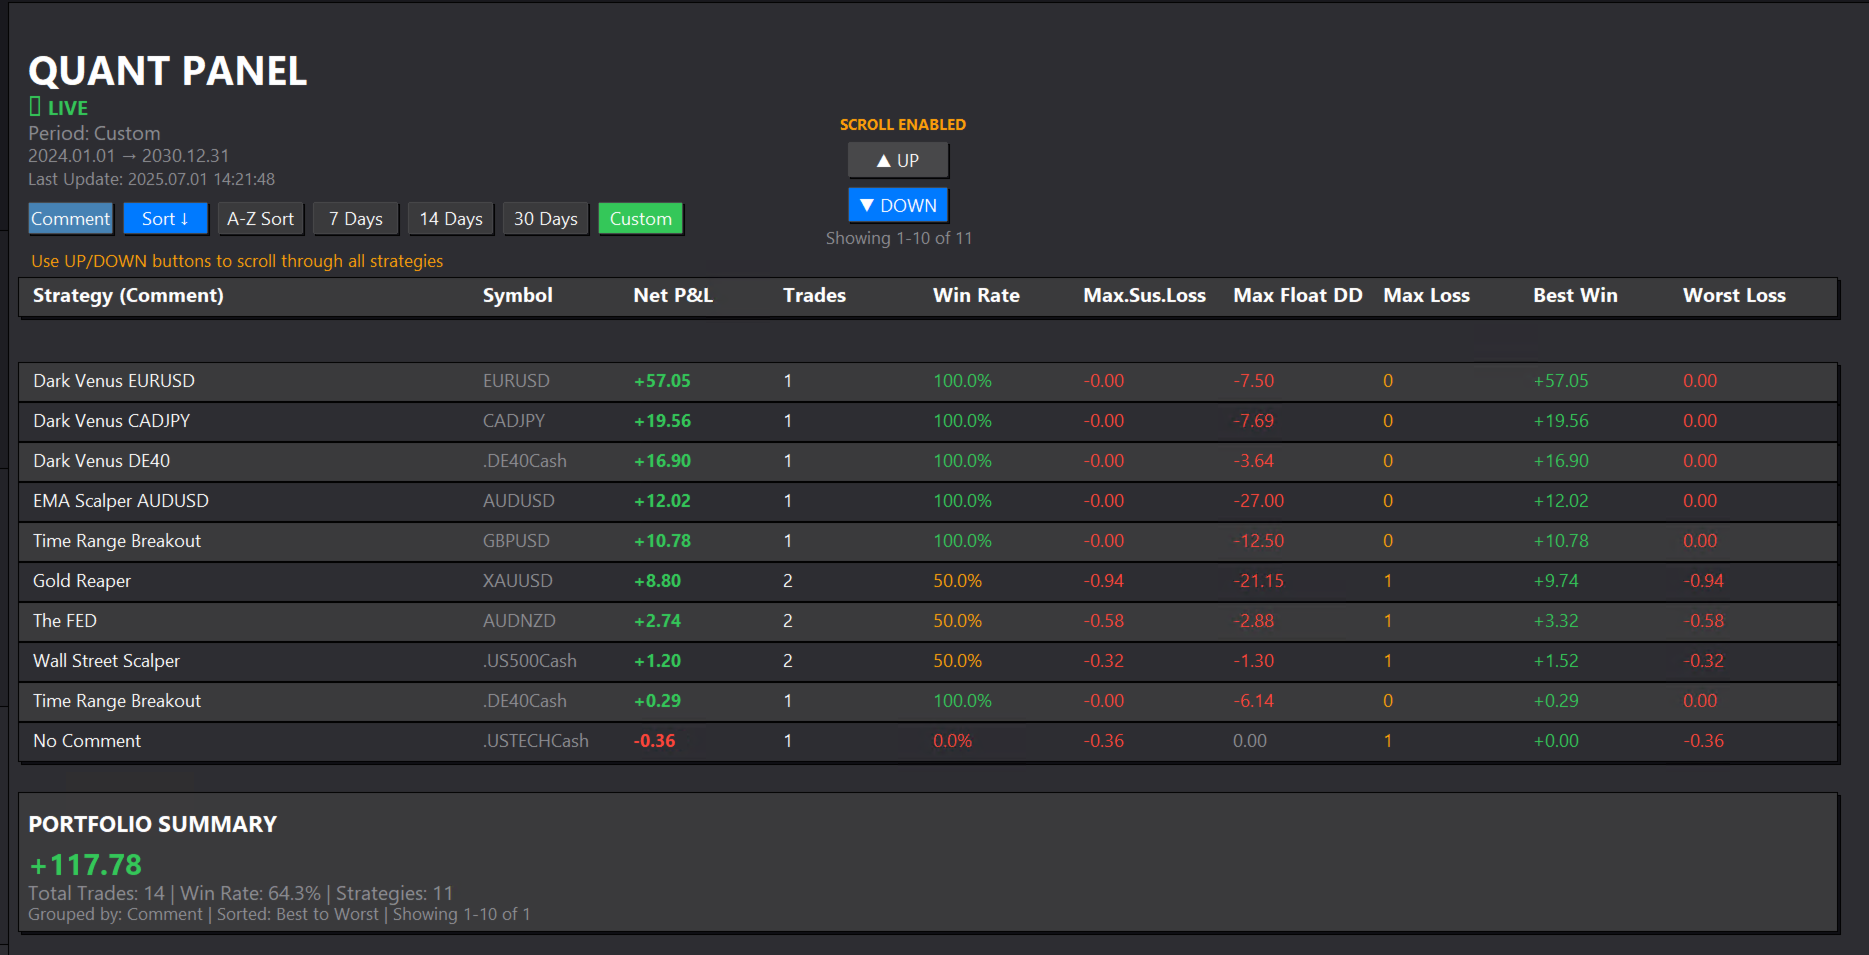This screenshot has width=1869, height=955.
Task: Select the Custom period tab
Action: 640,218
